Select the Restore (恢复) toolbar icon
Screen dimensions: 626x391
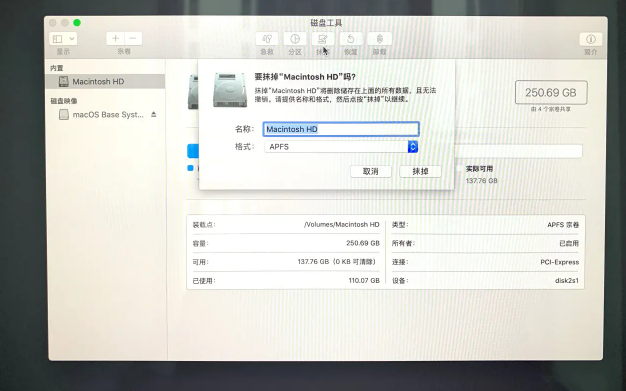tap(351, 39)
